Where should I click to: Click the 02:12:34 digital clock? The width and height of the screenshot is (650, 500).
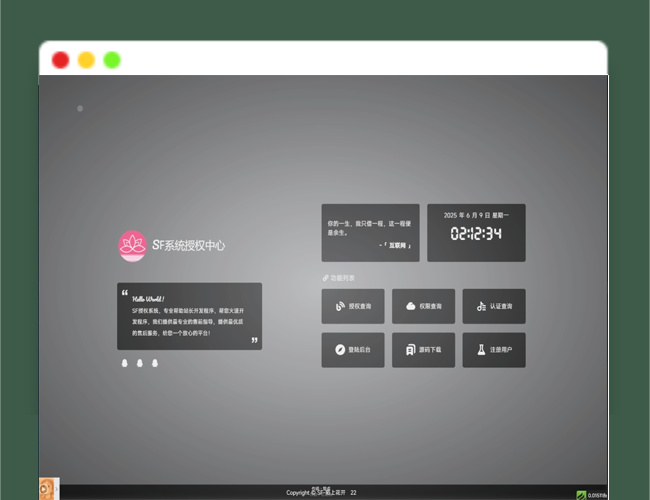(476, 233)
